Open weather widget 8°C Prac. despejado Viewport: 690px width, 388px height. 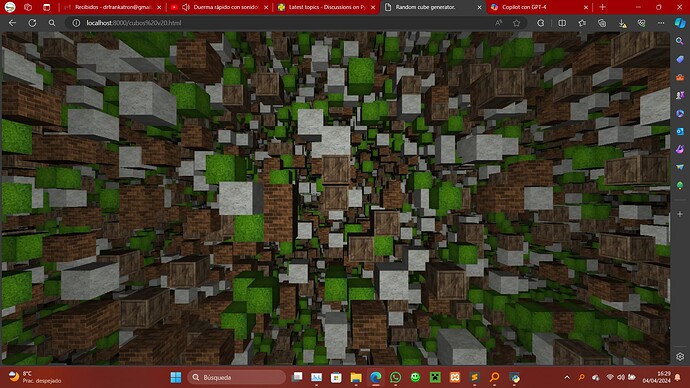35,377
